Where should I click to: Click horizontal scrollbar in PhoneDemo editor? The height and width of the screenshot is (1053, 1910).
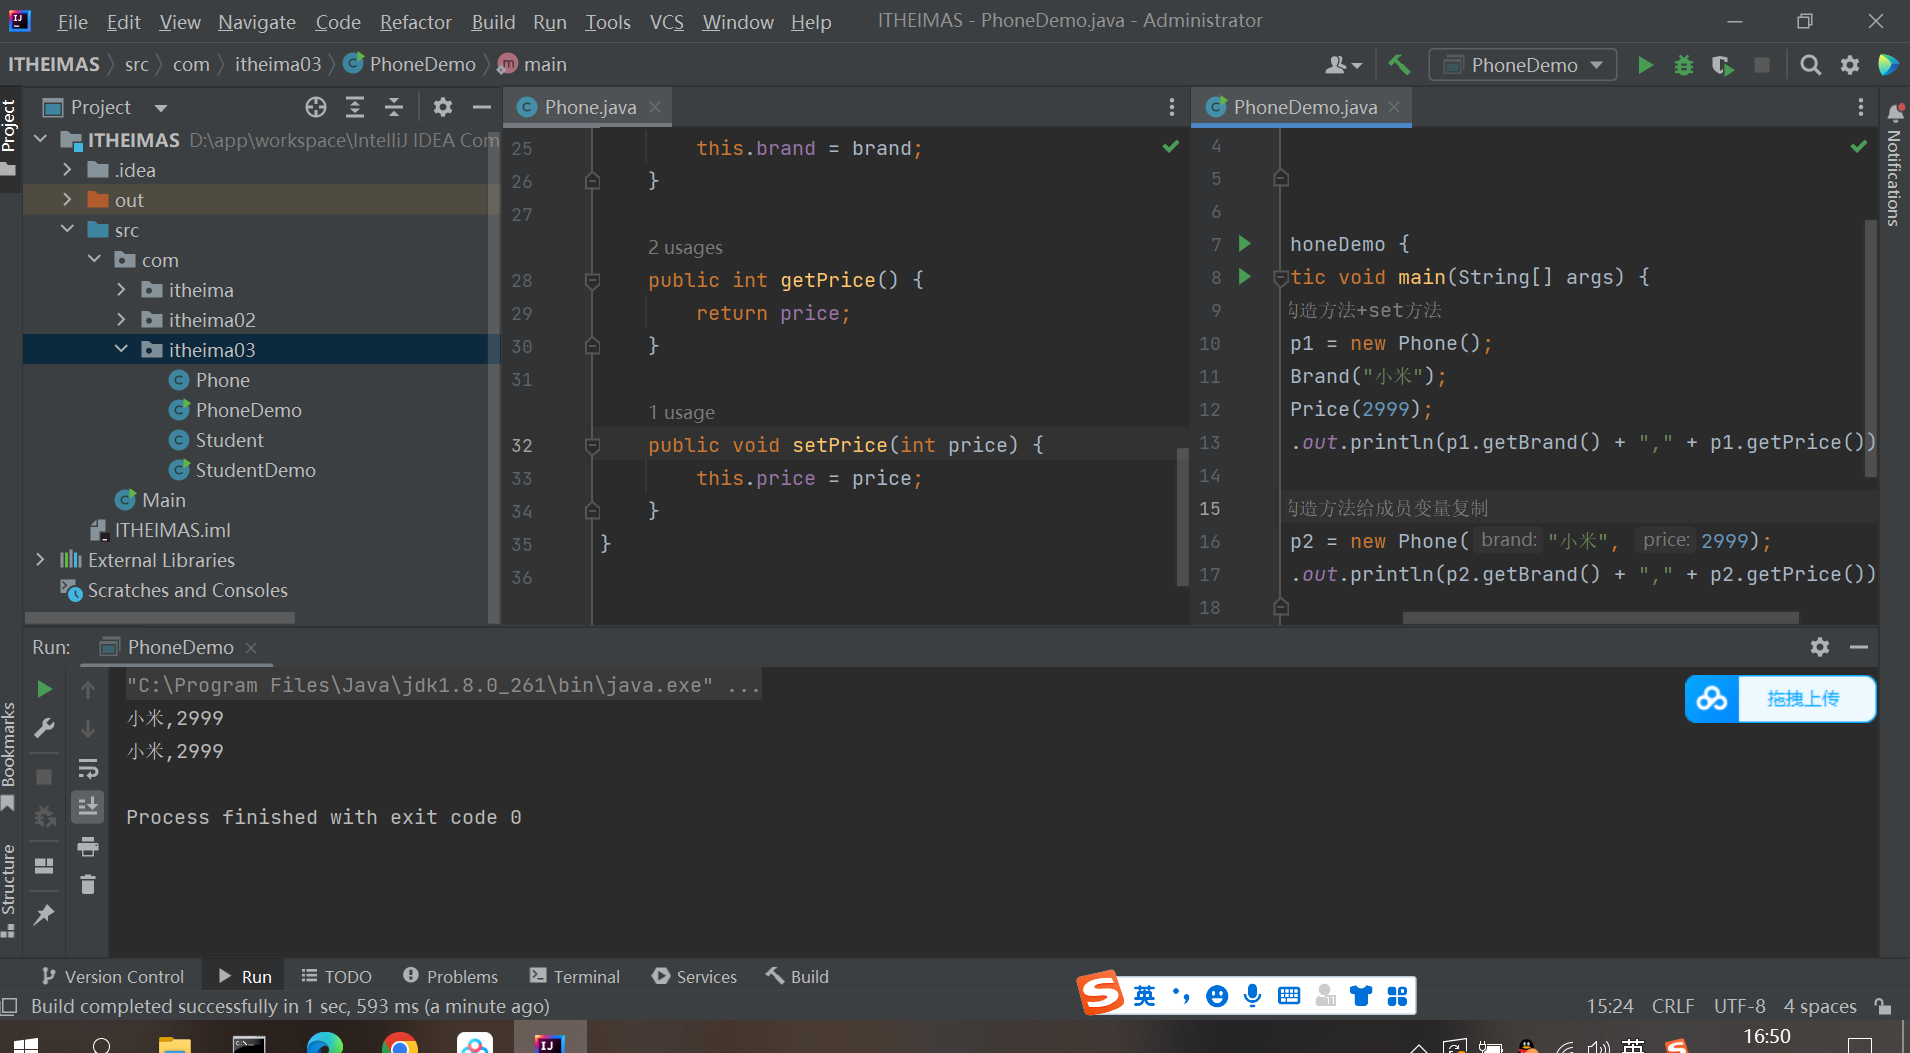coord(1600,618)
